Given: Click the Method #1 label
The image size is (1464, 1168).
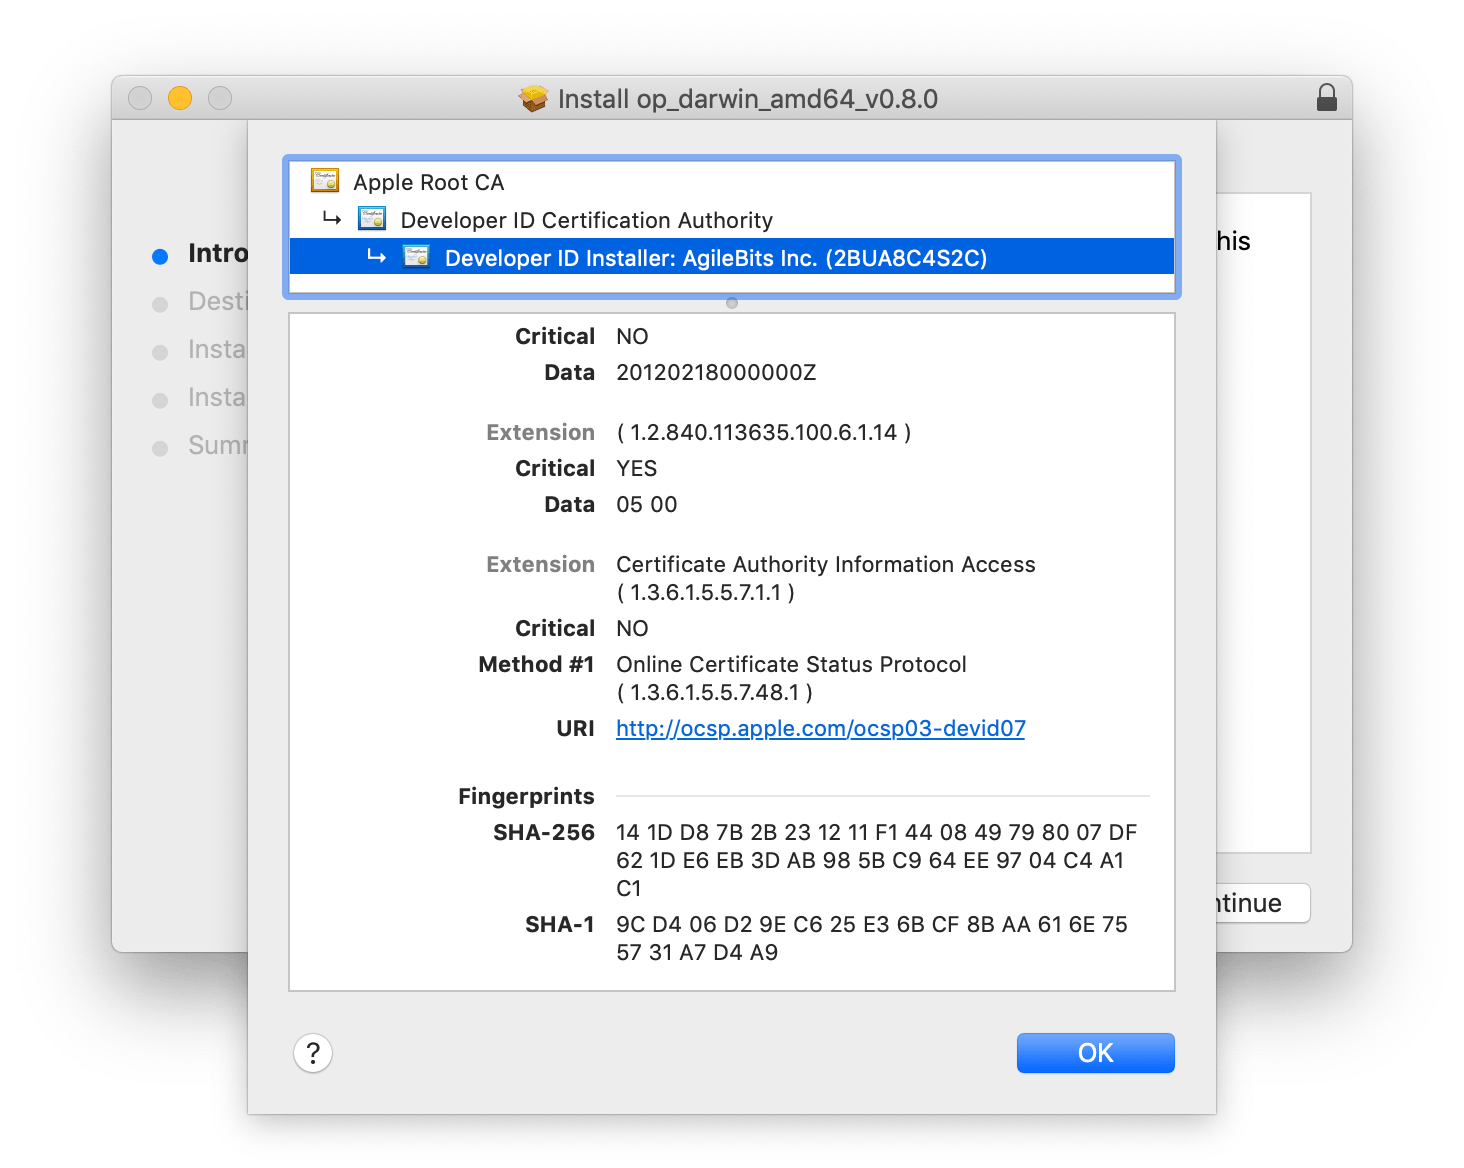Looking at the screenshot, I should click(x=536, y=665).
